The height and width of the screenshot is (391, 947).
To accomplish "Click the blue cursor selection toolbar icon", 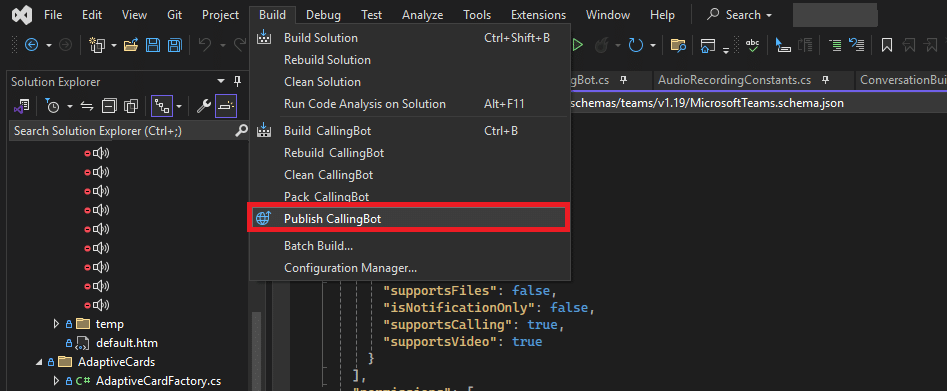I will tap(783, 45).
